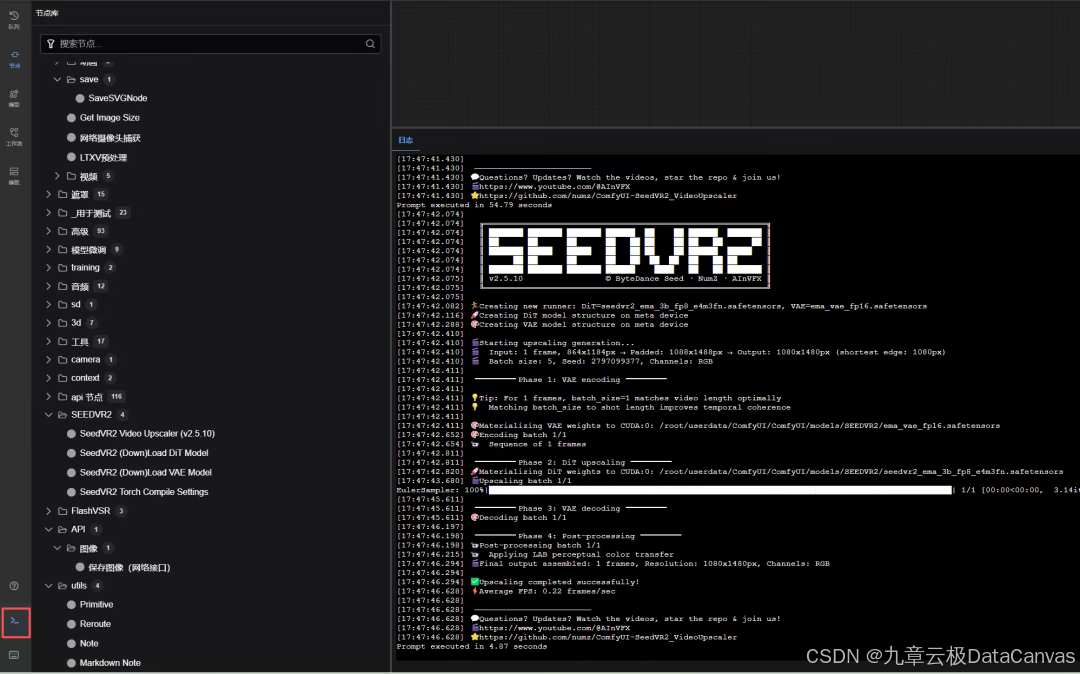Expand the 音频 folder

pos(48,286)
